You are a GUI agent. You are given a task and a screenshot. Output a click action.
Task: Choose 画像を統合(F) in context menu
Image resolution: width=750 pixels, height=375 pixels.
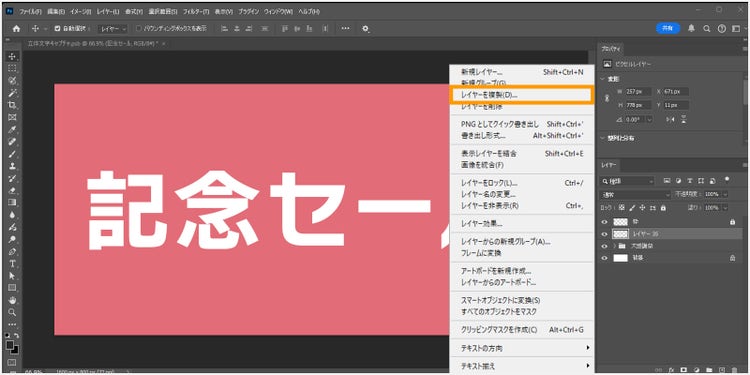click(x=521, y=165)
